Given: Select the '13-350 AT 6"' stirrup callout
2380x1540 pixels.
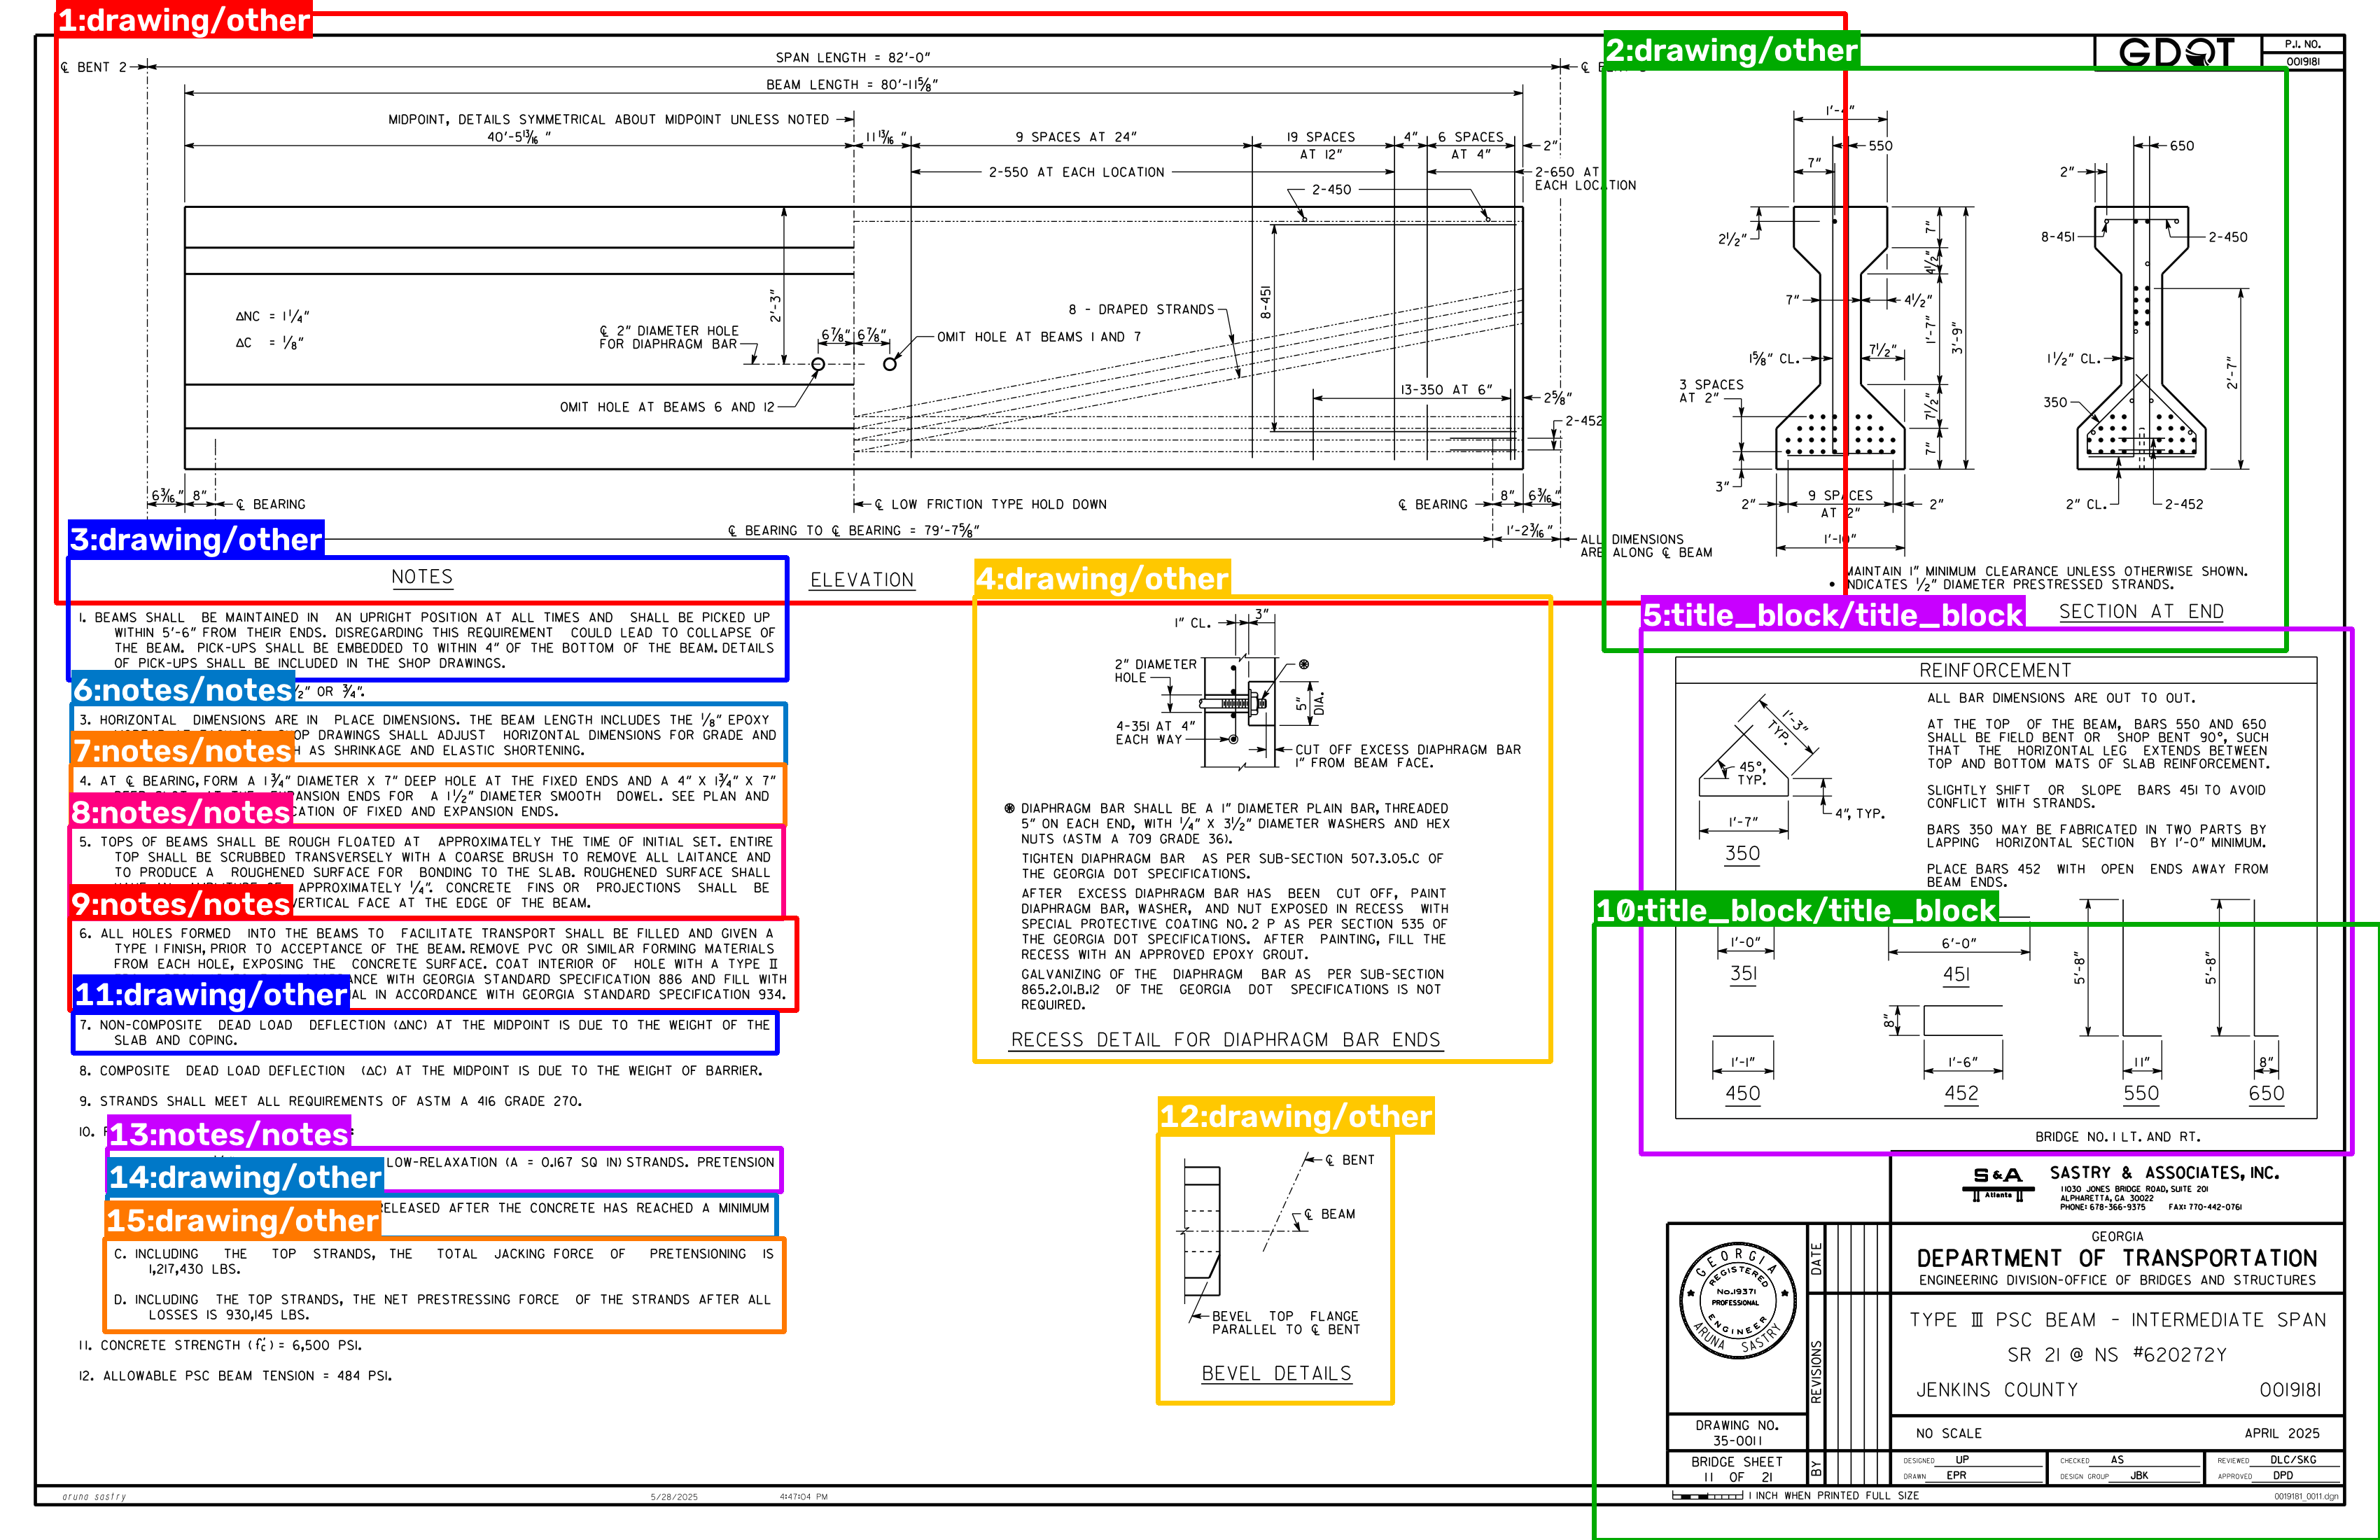Looking at the screenshot, I should pos(1446,390).
